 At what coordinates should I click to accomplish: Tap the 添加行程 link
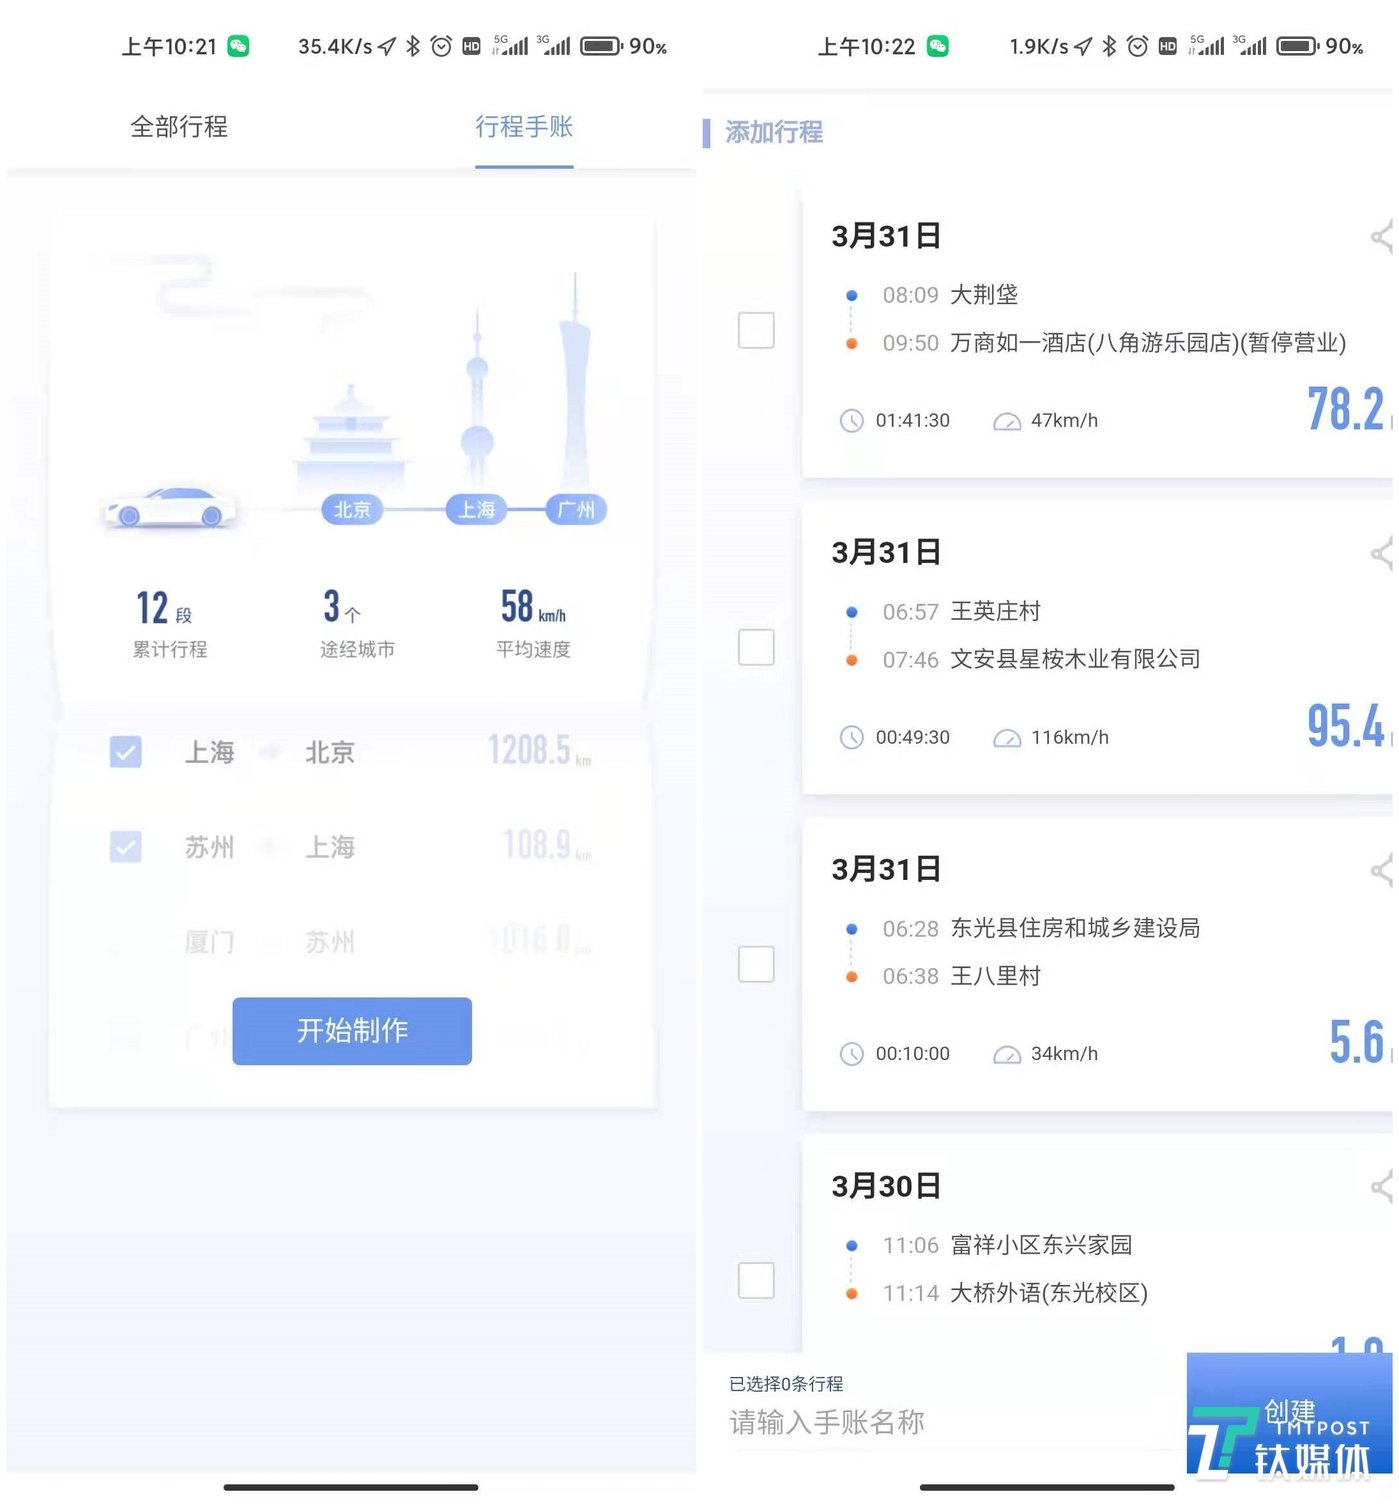coord(773,132)
